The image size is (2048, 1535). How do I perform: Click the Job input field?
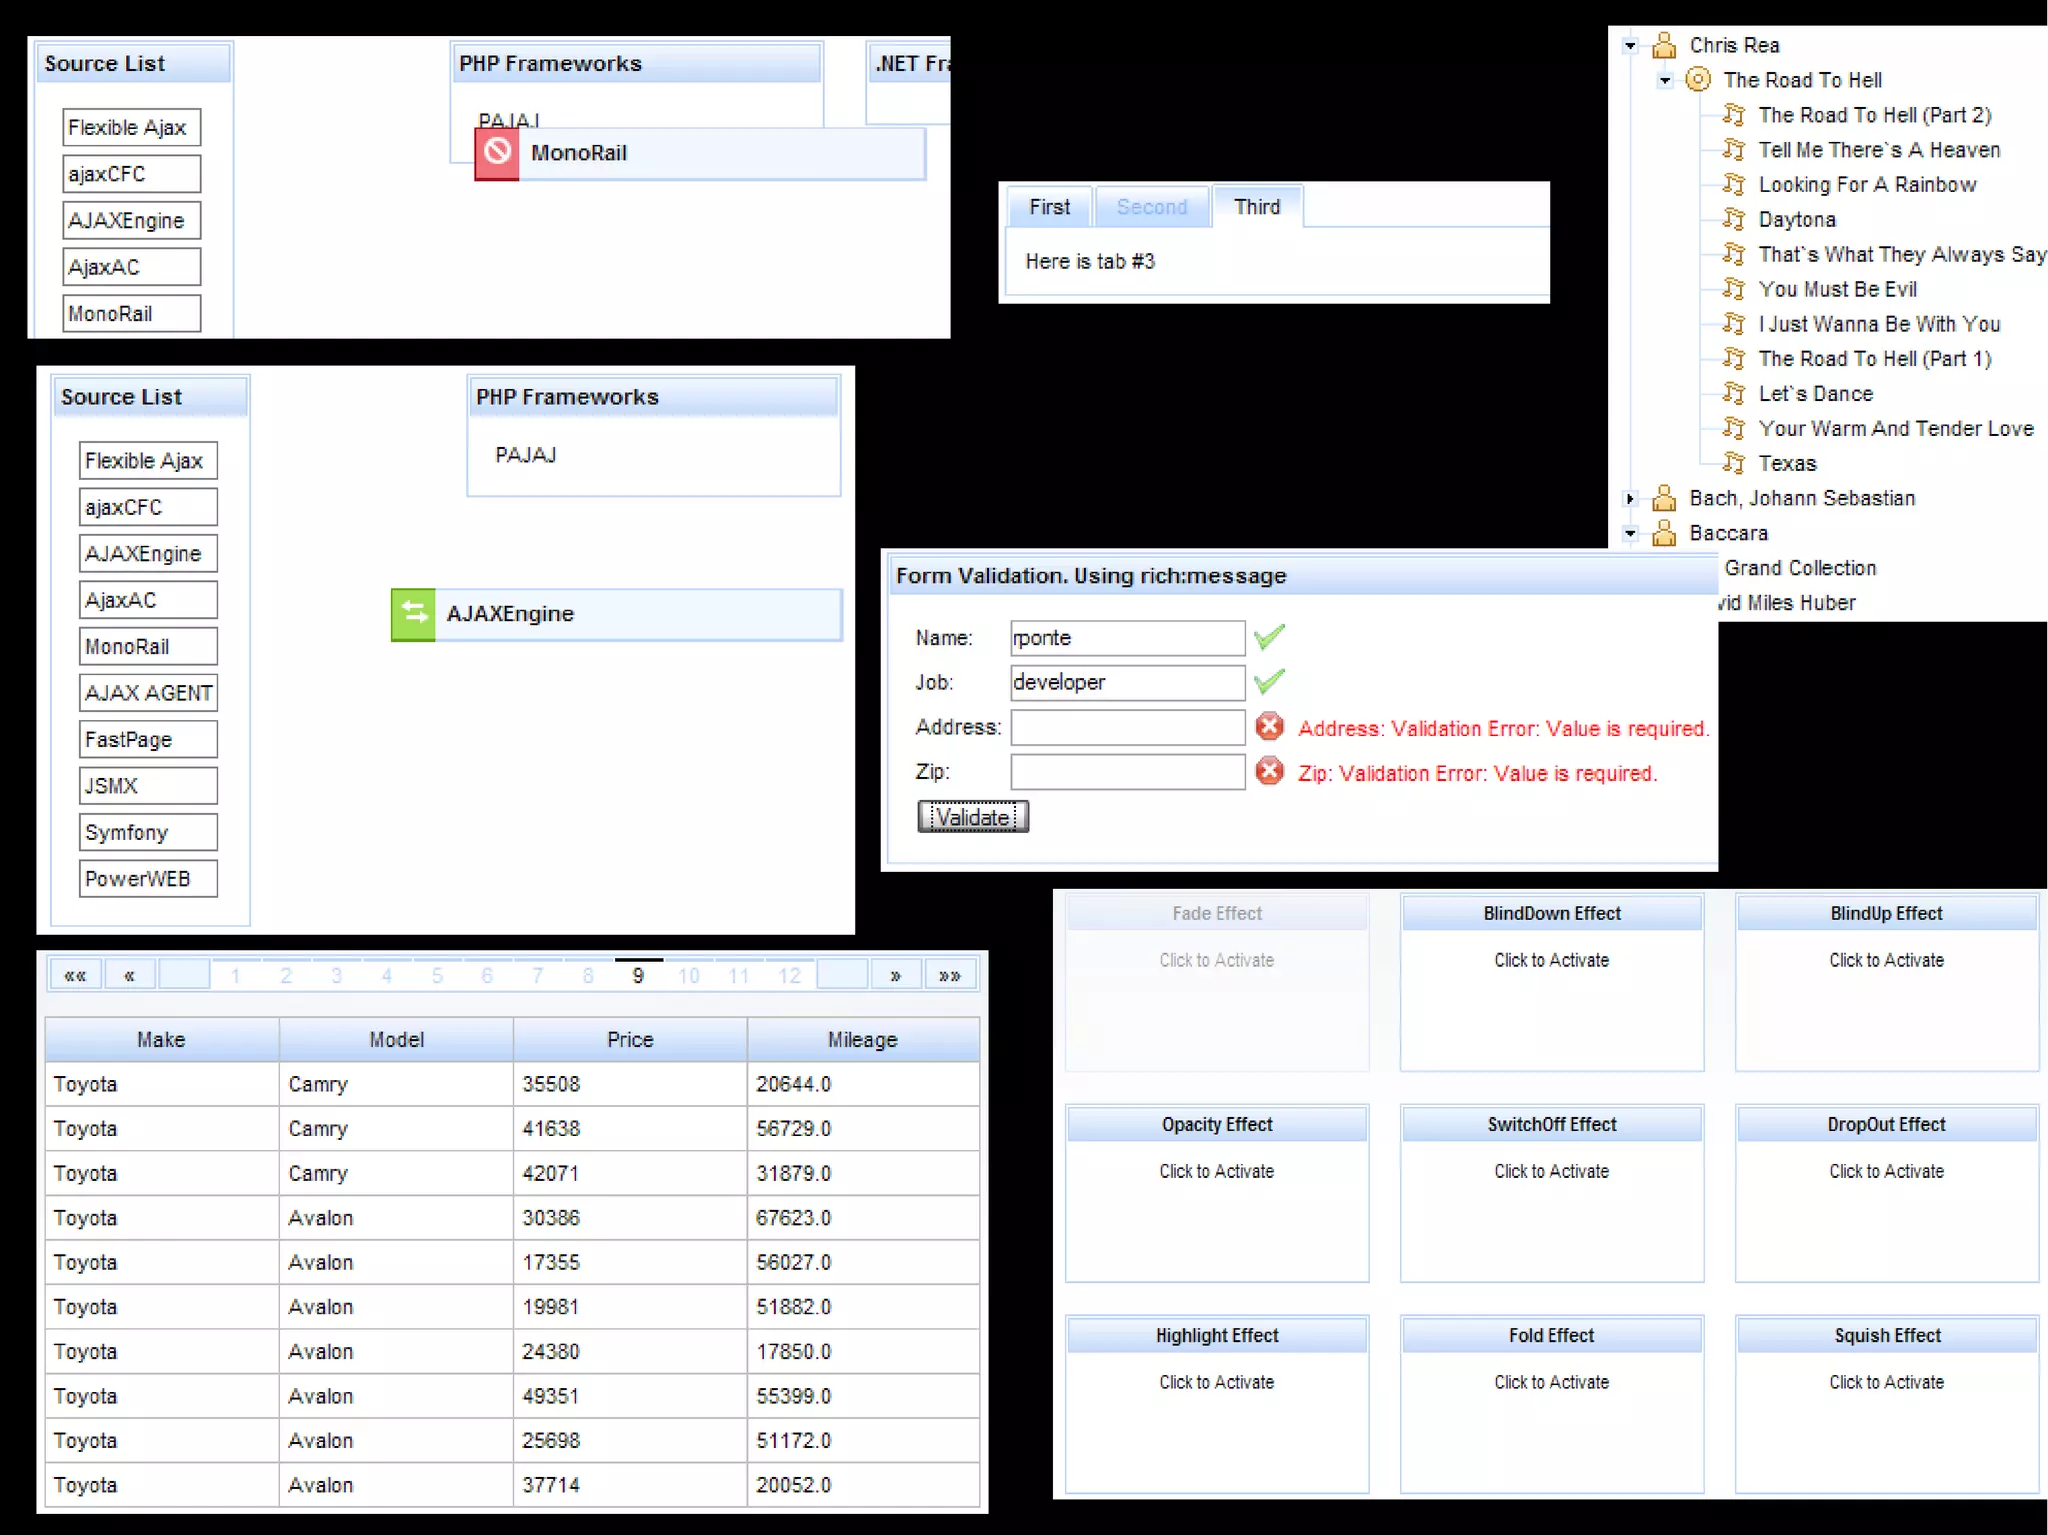[x=1128, y=682]
